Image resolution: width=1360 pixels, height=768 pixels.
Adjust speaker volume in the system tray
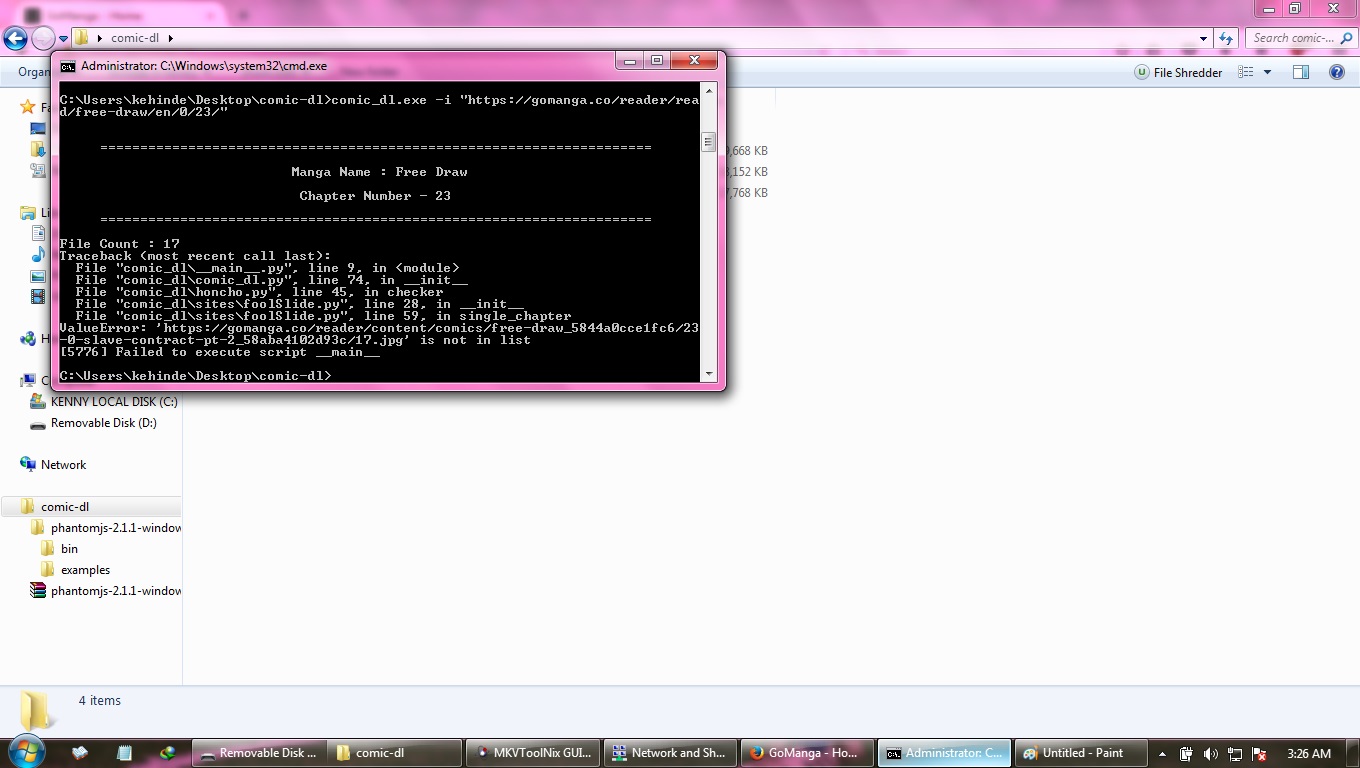click(1211, 753)
